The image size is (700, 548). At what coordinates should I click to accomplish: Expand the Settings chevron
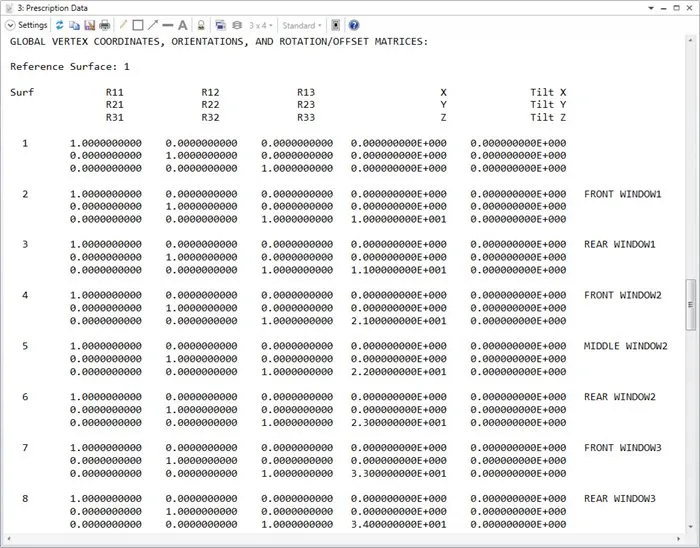pyautogui.click(x=10, y=25)
